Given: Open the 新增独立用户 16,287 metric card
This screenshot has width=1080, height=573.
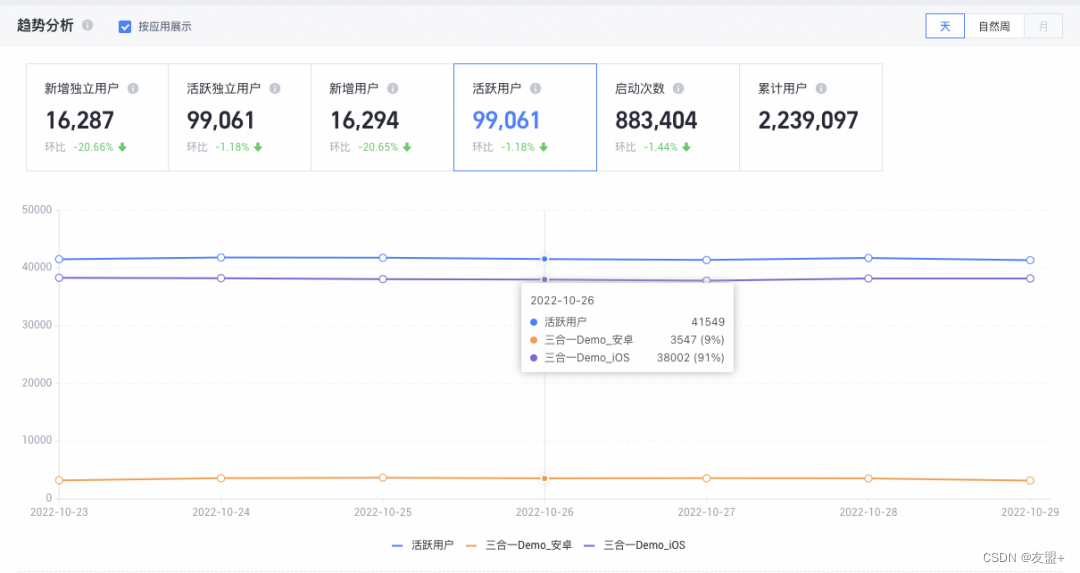Looking at the screenshot, I should (x=97, y=117).
